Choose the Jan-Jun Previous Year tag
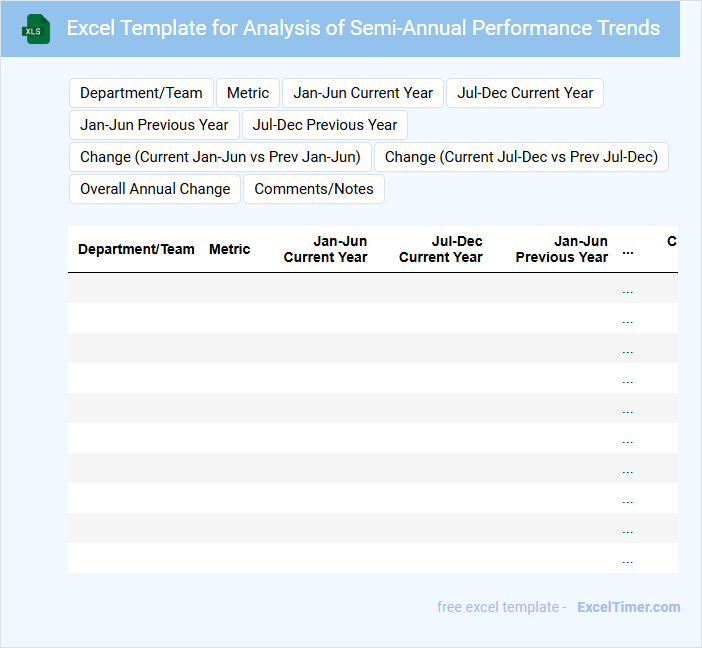Screen dimensions: 702x648 pos(154,125)
